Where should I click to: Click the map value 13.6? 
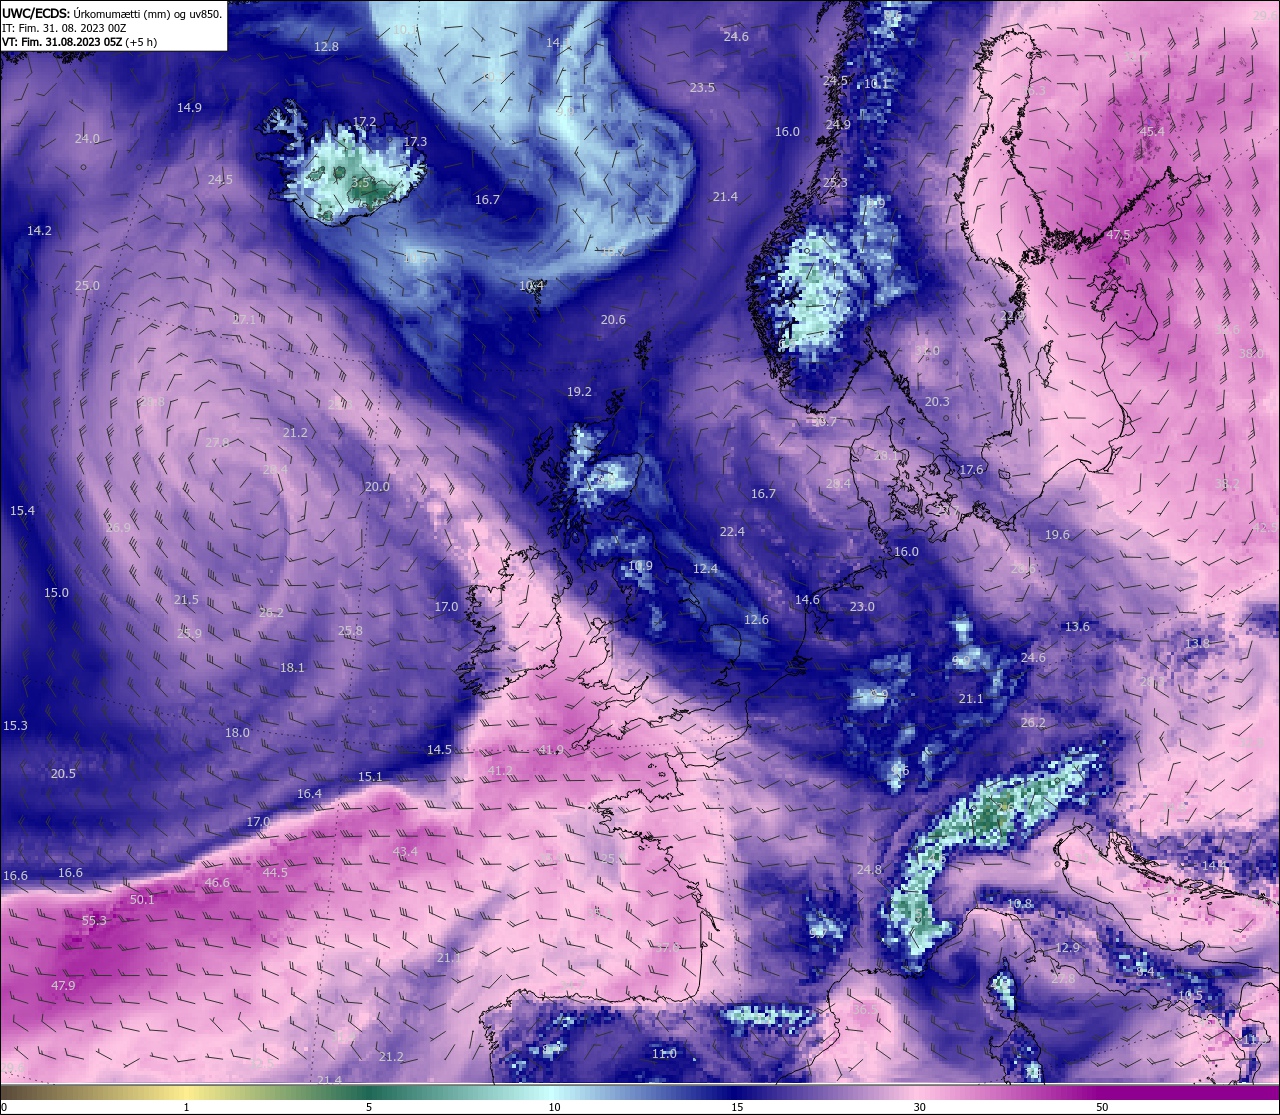click(1077, 627)
